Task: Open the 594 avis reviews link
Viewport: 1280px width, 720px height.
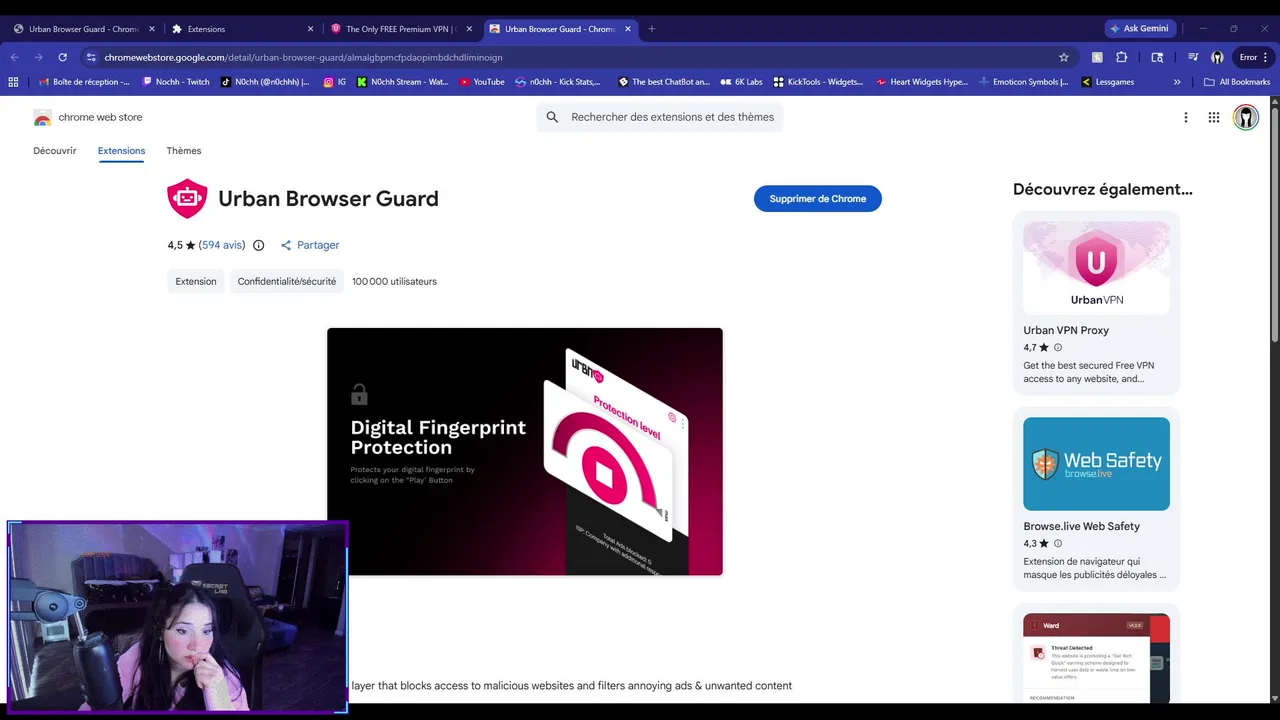Action: [x=222, y=245]
